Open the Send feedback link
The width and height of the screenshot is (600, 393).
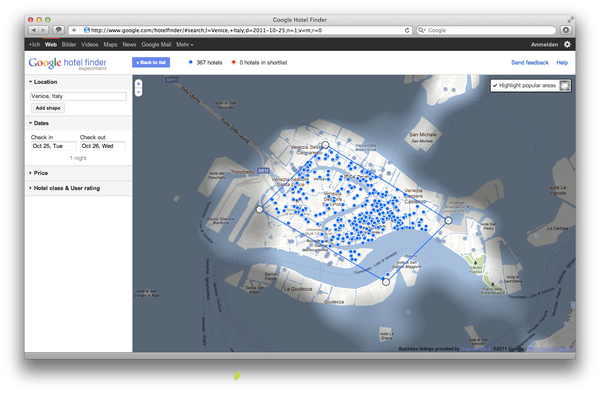530,62
